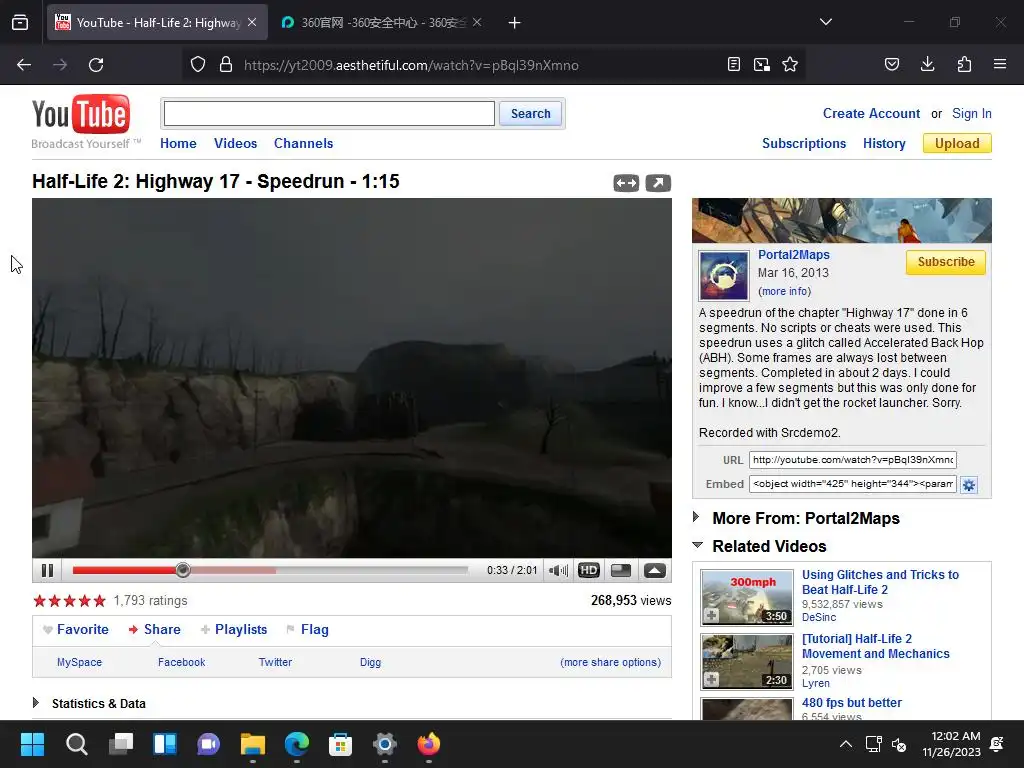Viewport: 1024px width, 768px height.
Task: Click the YouTube logo
Action: click(81, 114)
